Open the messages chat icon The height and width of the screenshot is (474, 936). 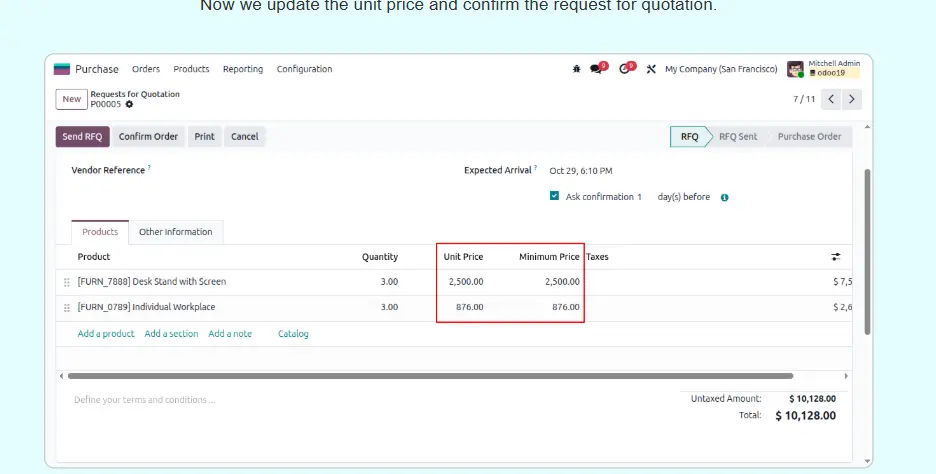click(597, 69)
